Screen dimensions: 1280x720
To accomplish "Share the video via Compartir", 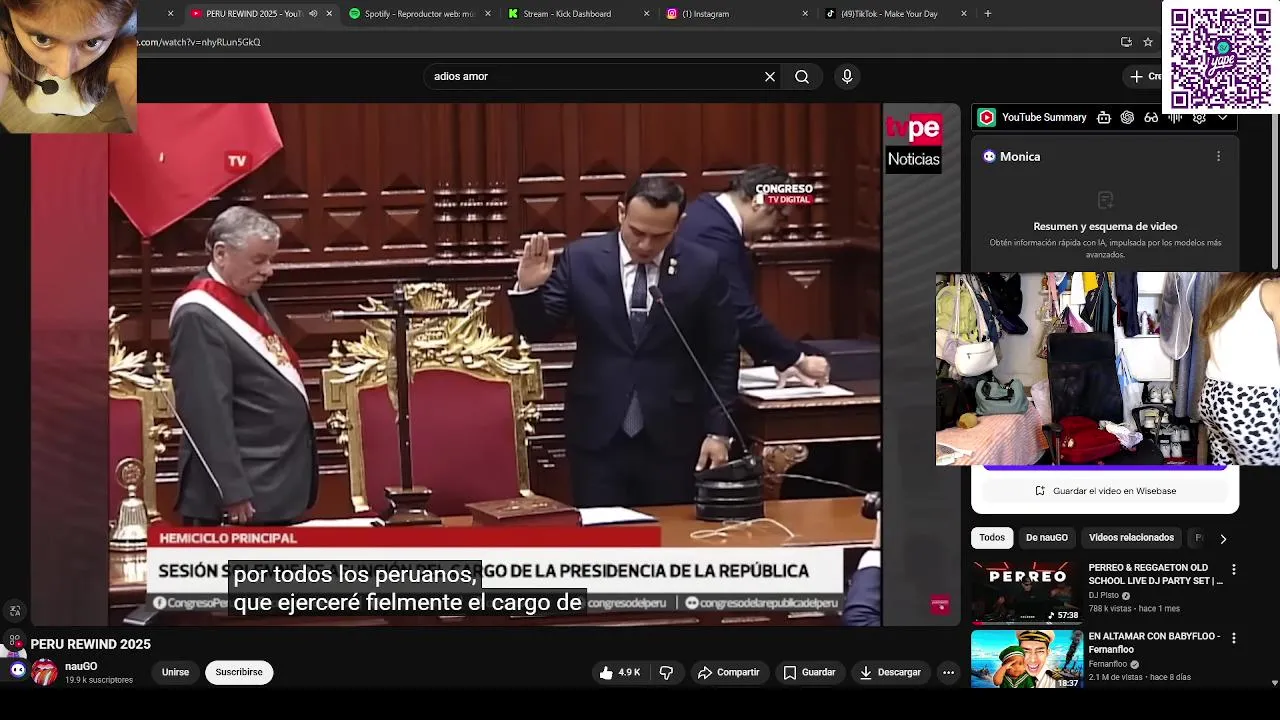I will (x=729, y=672).
